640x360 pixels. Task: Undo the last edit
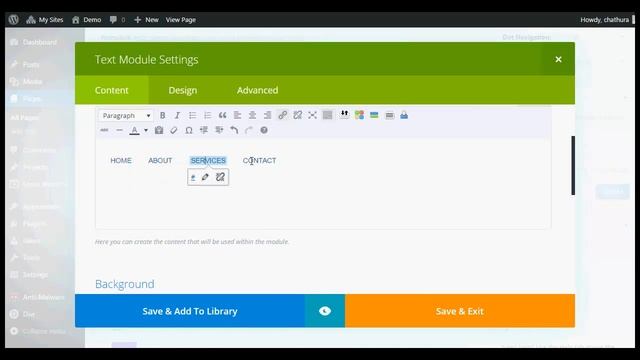[234, 130]
